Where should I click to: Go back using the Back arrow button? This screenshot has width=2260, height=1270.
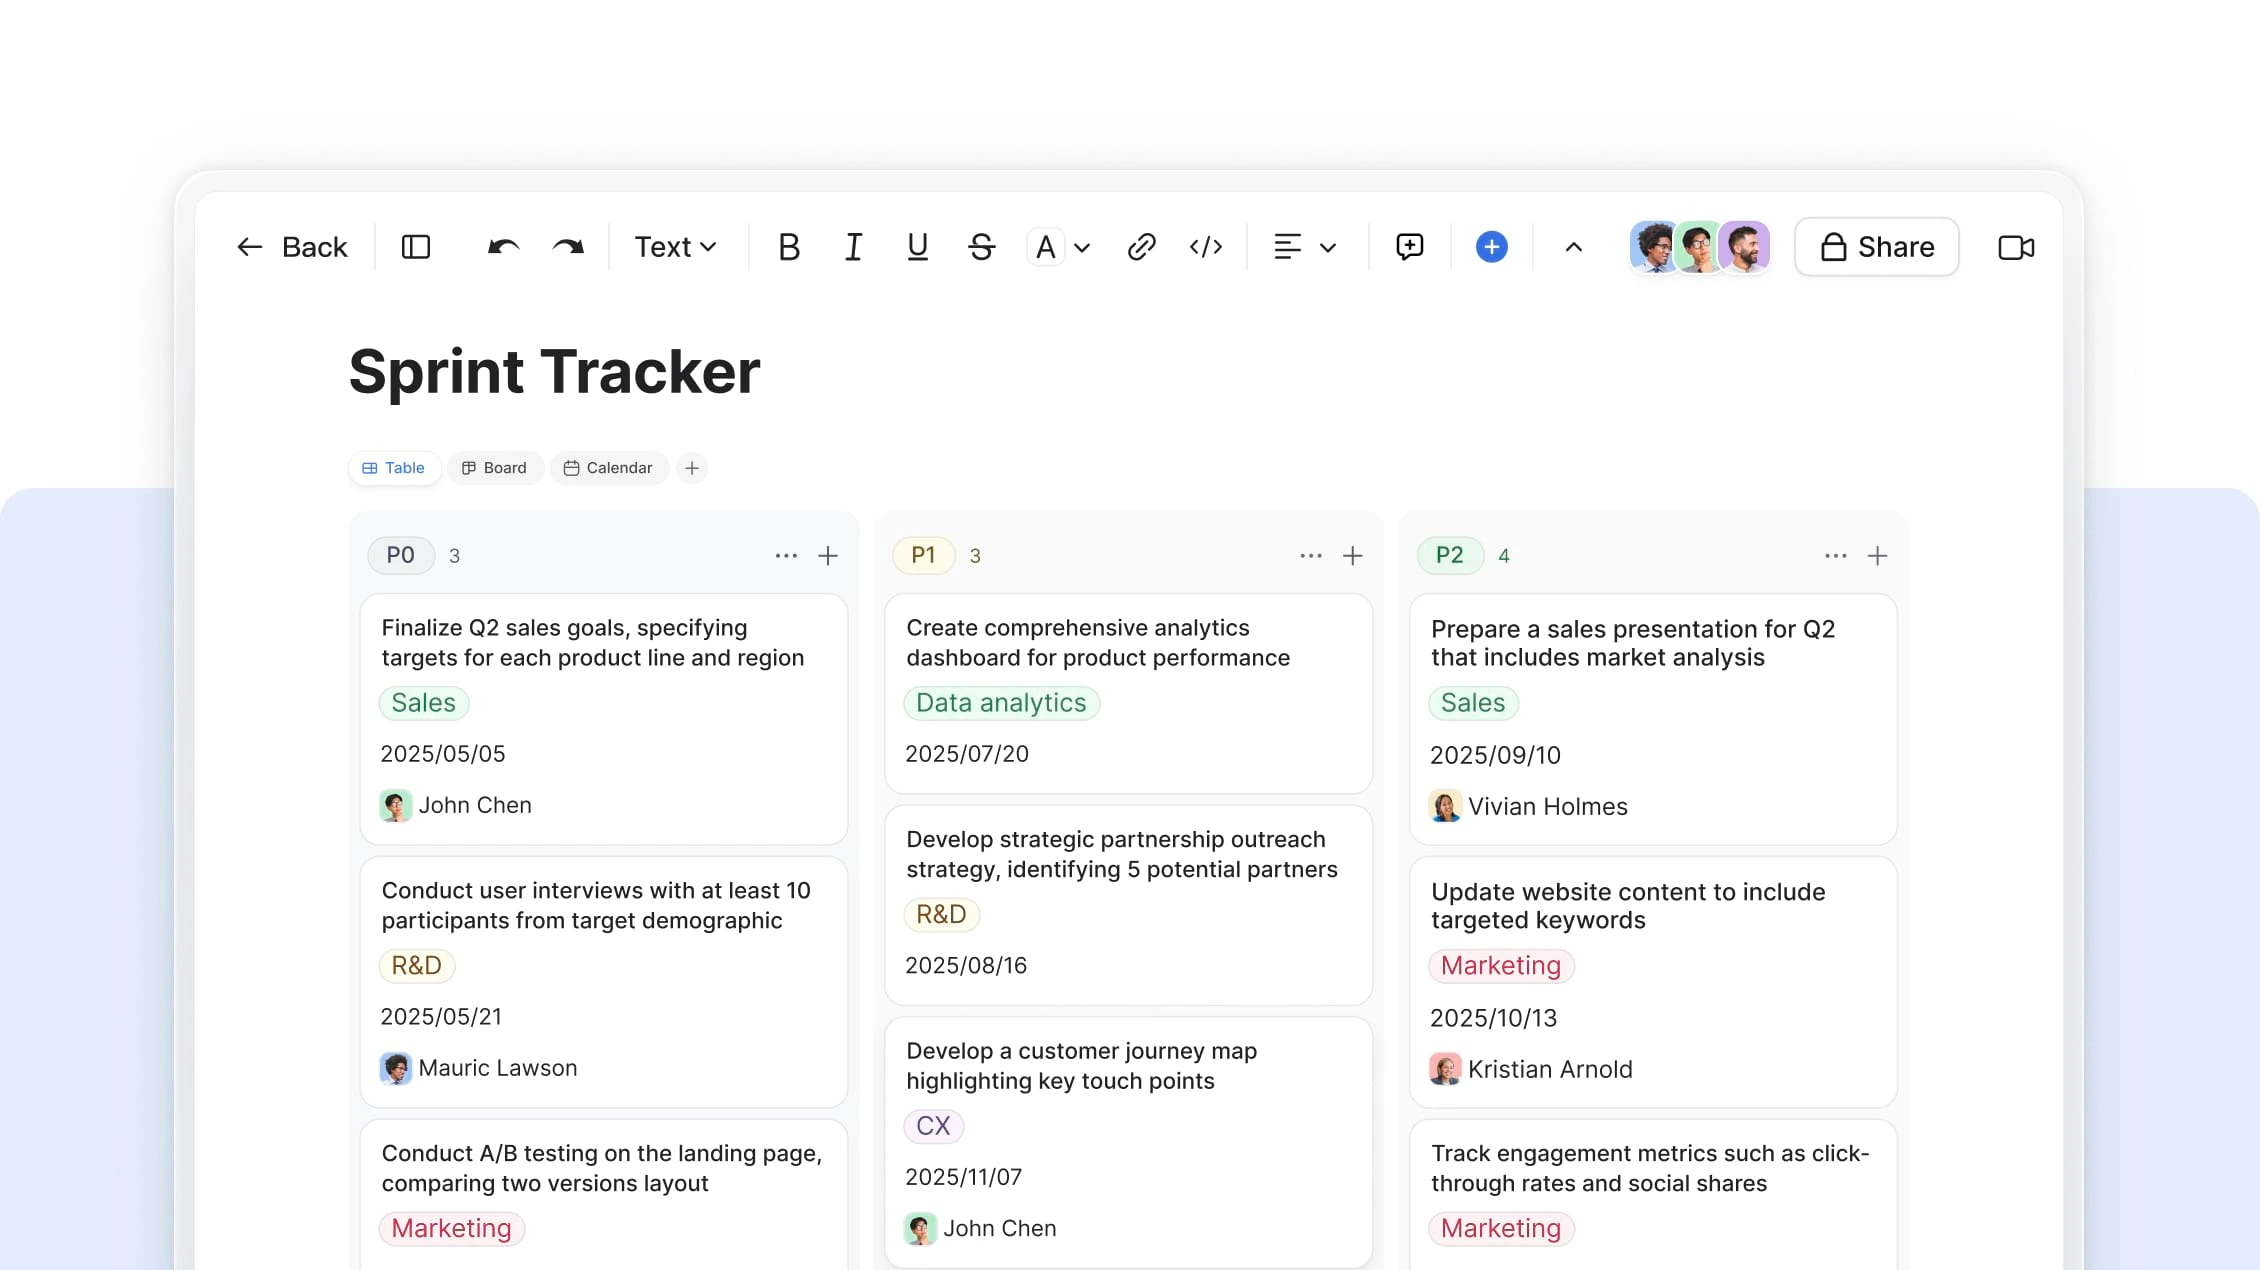(291, 247)
